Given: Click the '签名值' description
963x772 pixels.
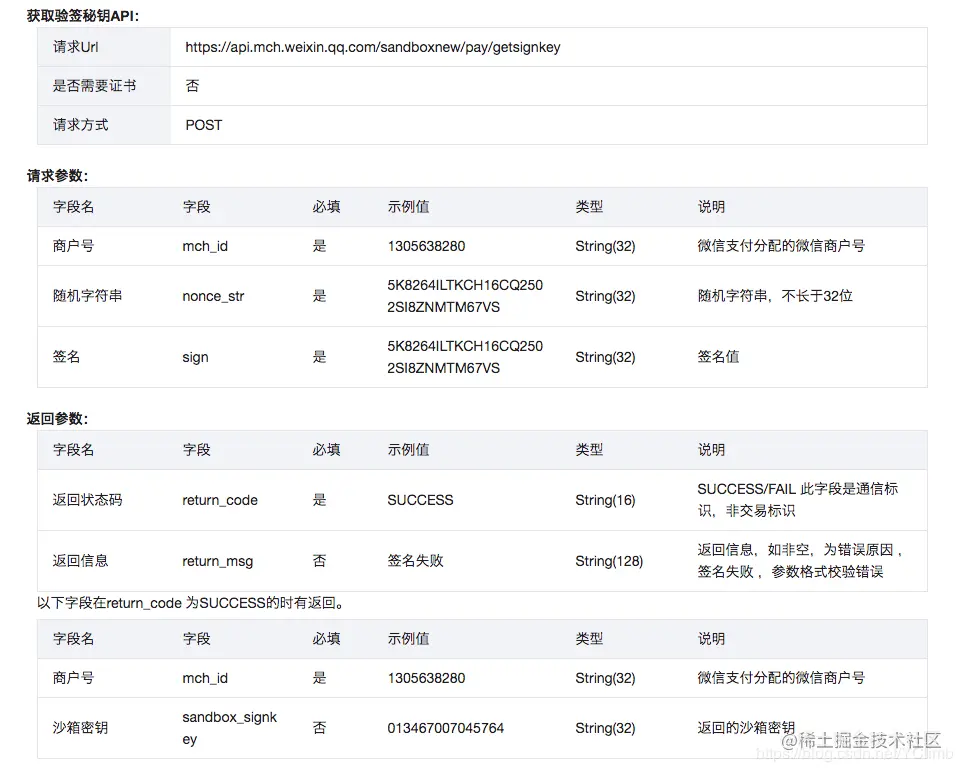Looking at the screenshot, I should (x=718, y=356).
